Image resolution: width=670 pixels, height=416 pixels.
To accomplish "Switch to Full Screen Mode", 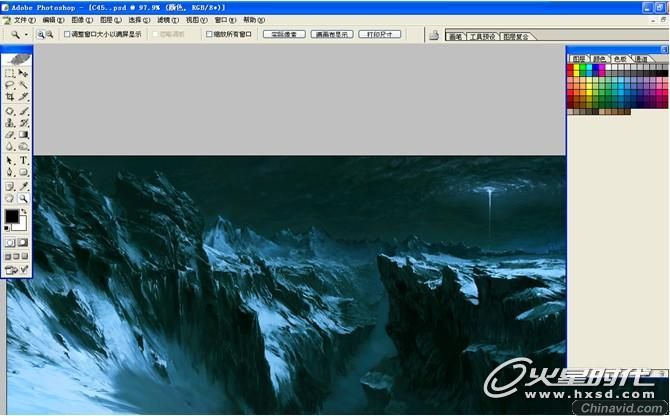I will pos(25,256).
